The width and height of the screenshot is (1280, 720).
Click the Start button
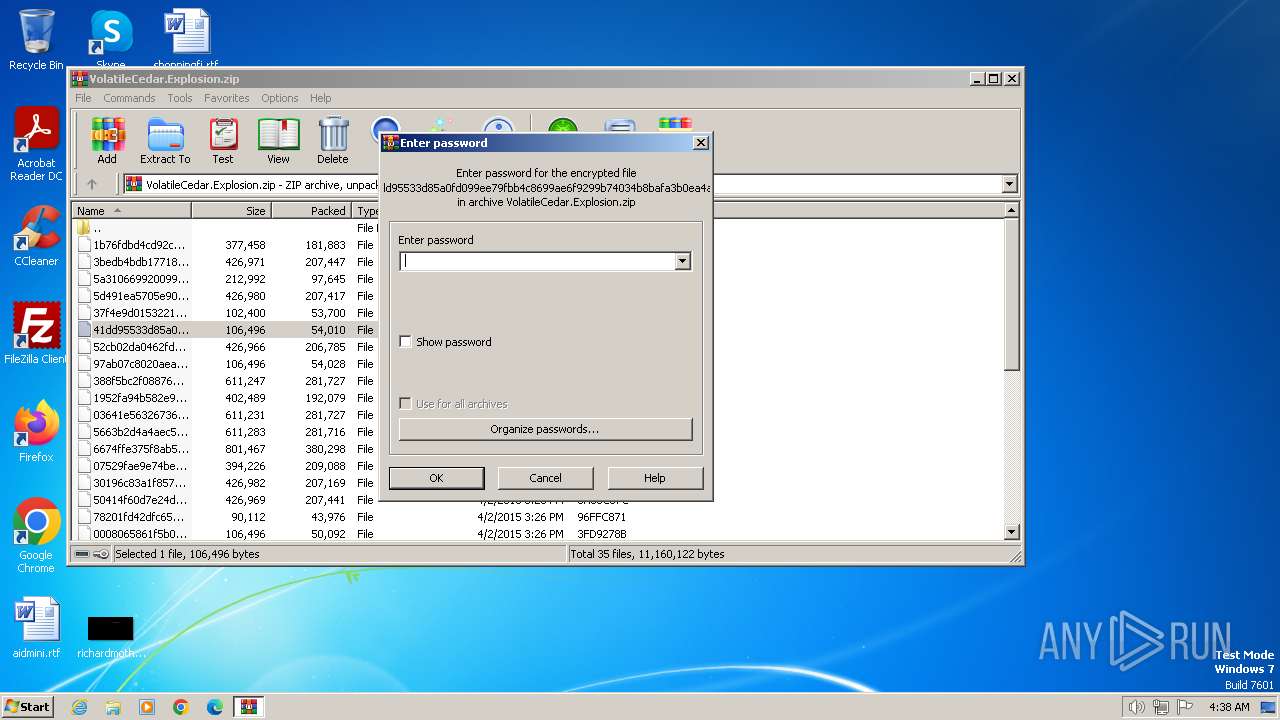28,707
